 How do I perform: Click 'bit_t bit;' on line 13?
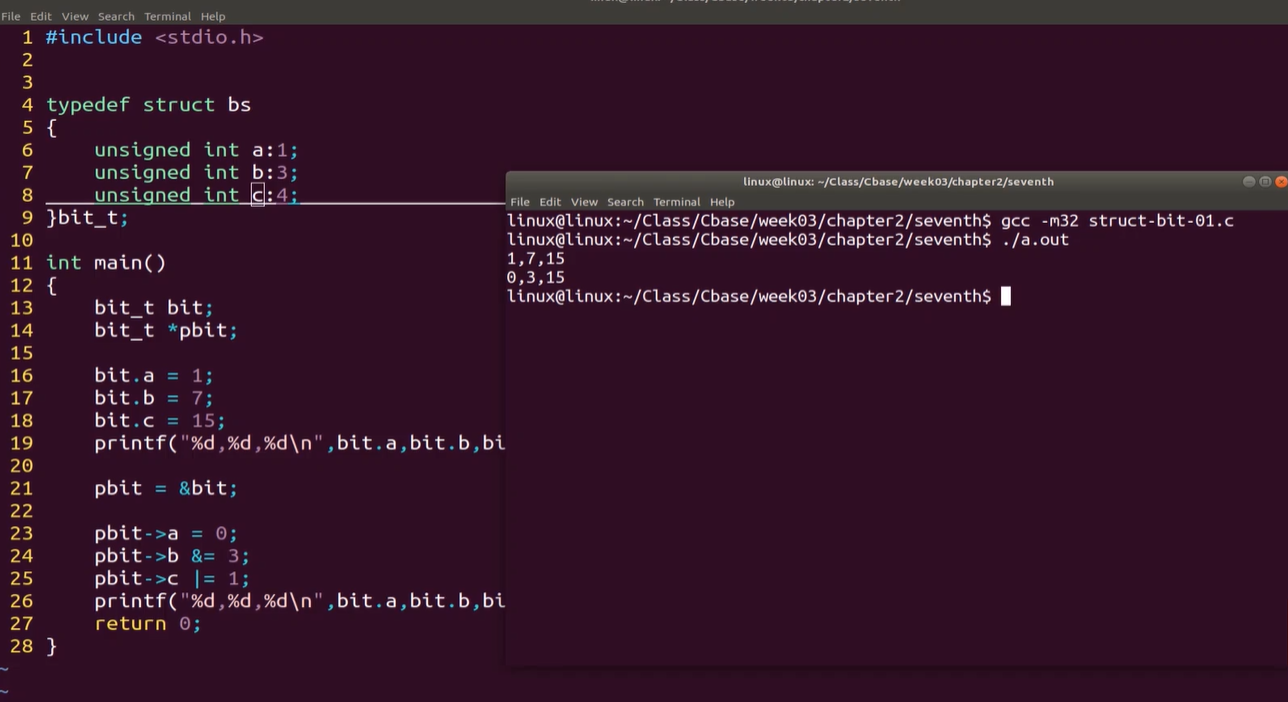(154, 308)
